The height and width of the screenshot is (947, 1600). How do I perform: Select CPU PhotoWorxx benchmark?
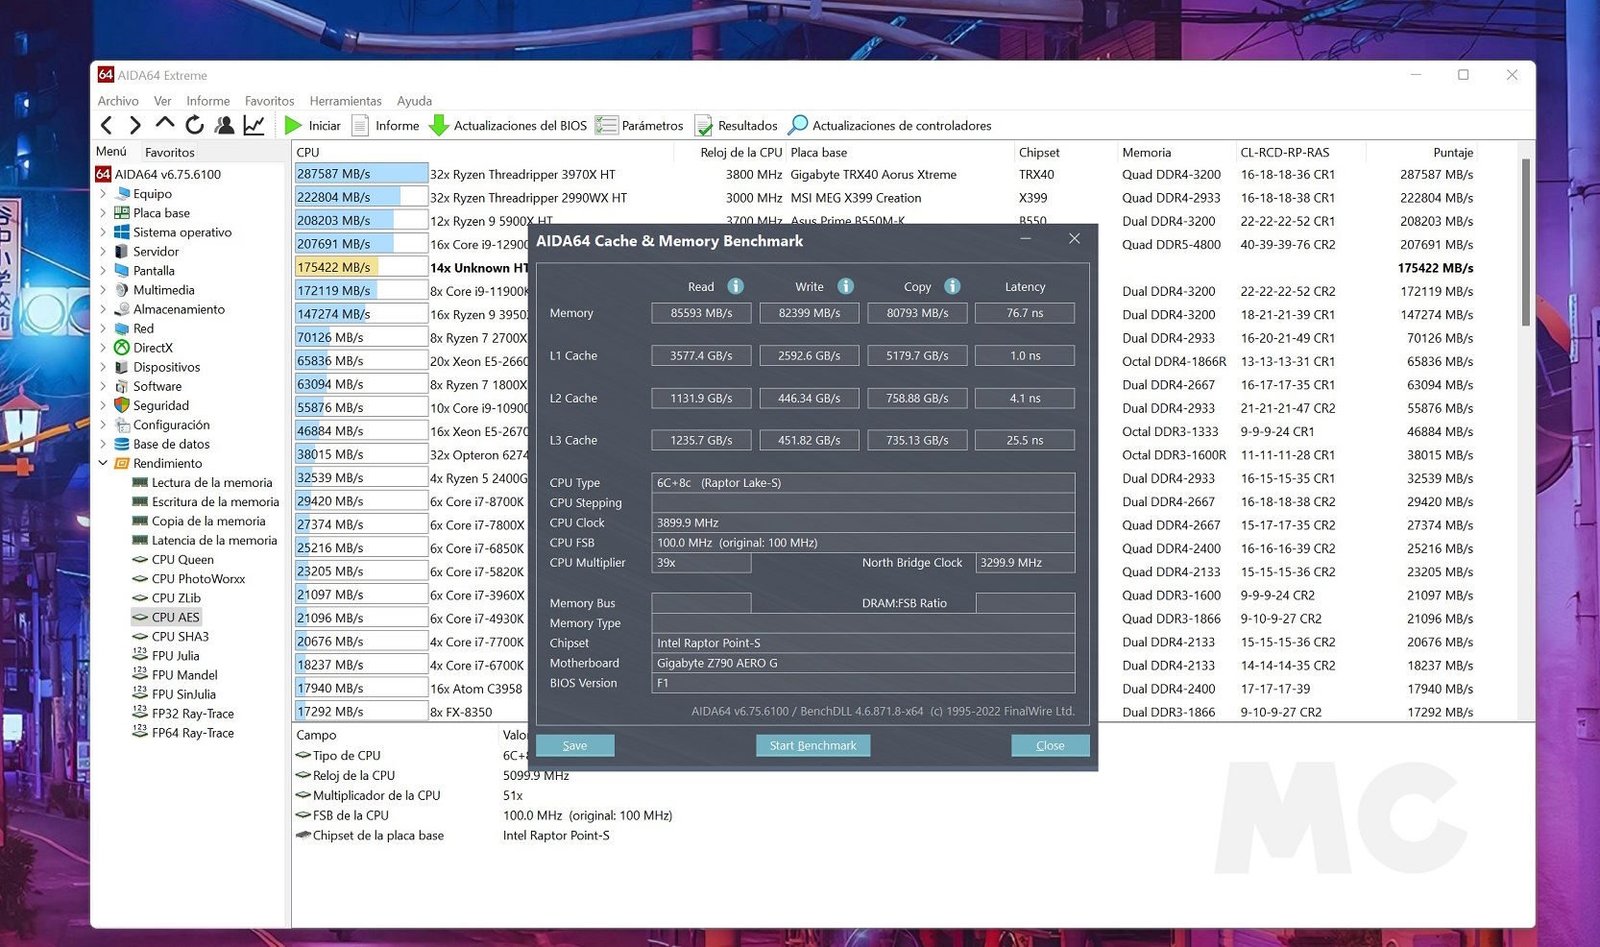coord(198,579)
